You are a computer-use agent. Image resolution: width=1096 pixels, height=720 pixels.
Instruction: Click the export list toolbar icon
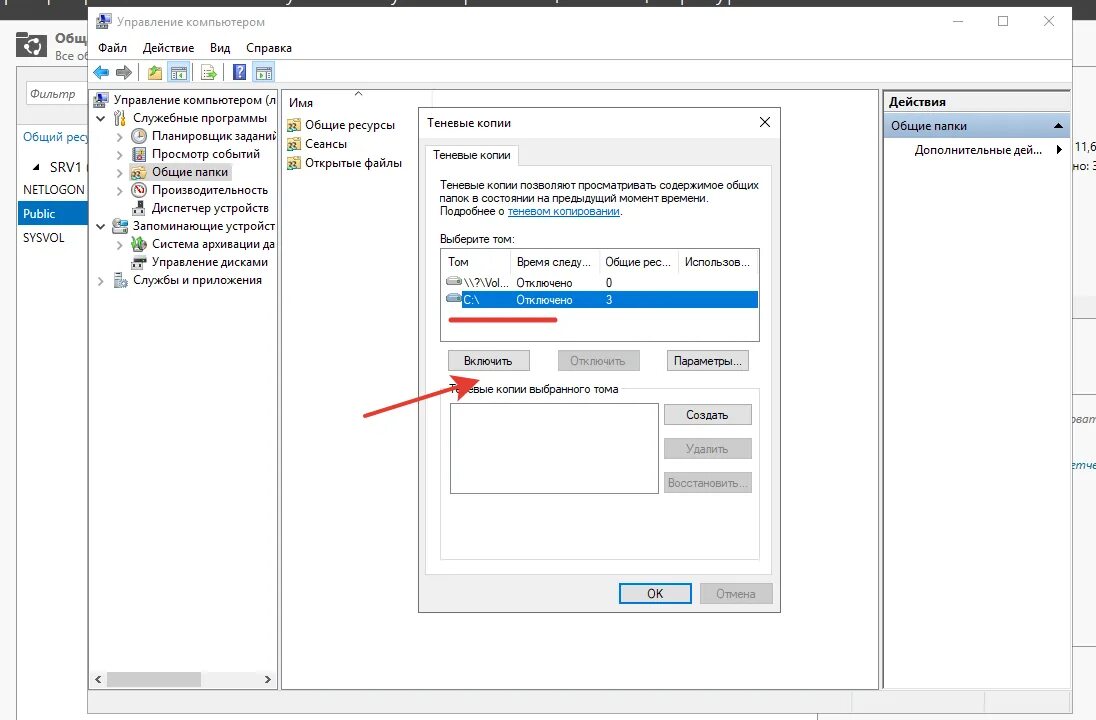[x=208, y=72]
